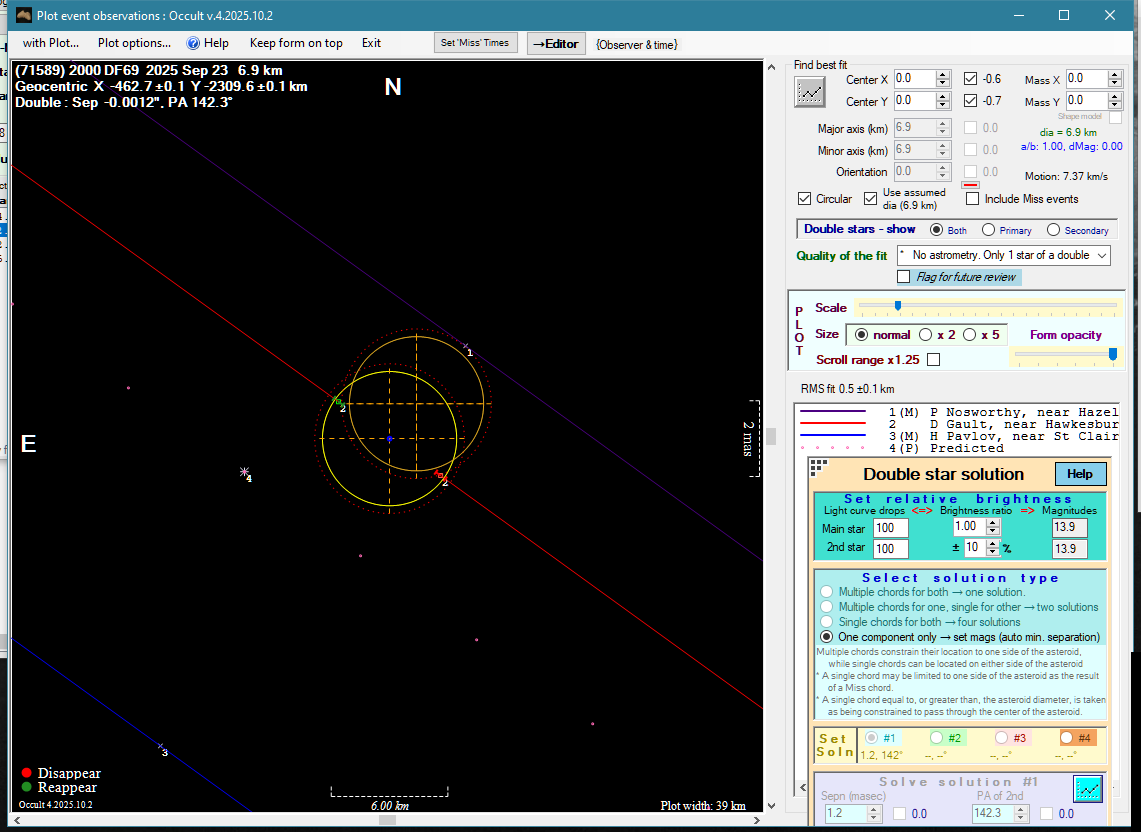Click the Set 'Miss' Times button

[x=476, y=43]
